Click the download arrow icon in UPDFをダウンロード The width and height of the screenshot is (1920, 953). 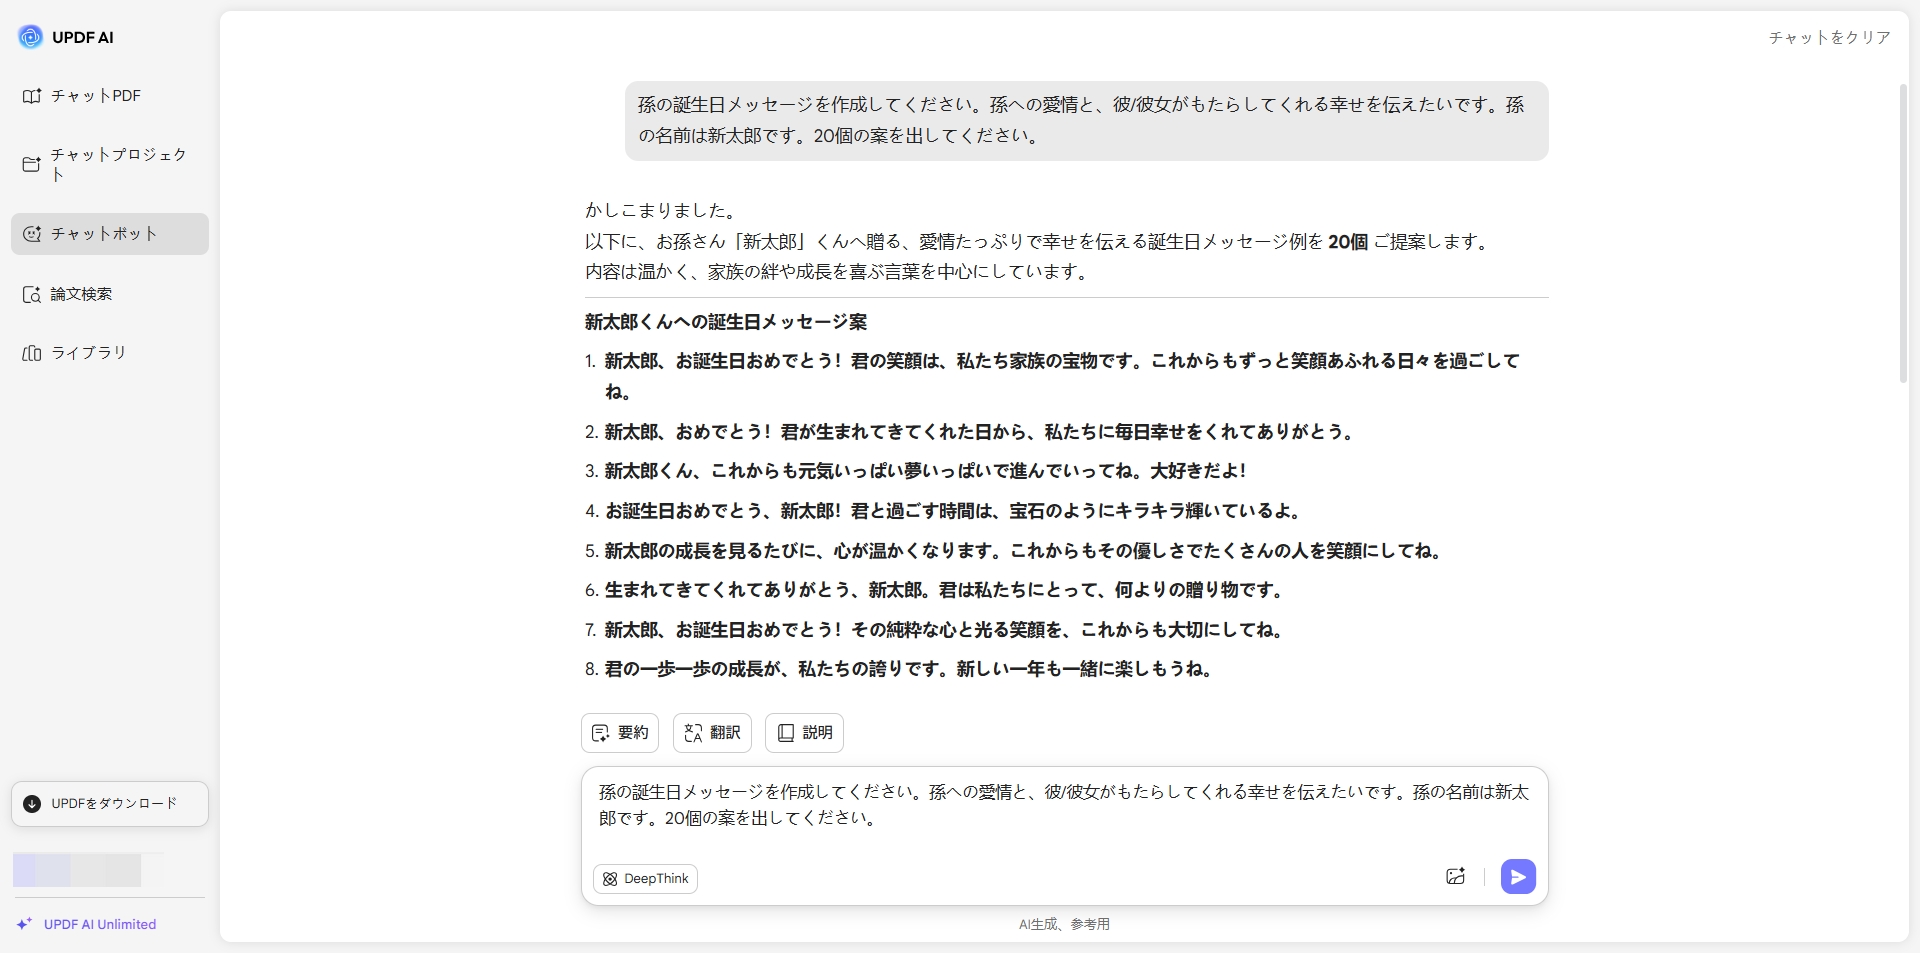32,804
